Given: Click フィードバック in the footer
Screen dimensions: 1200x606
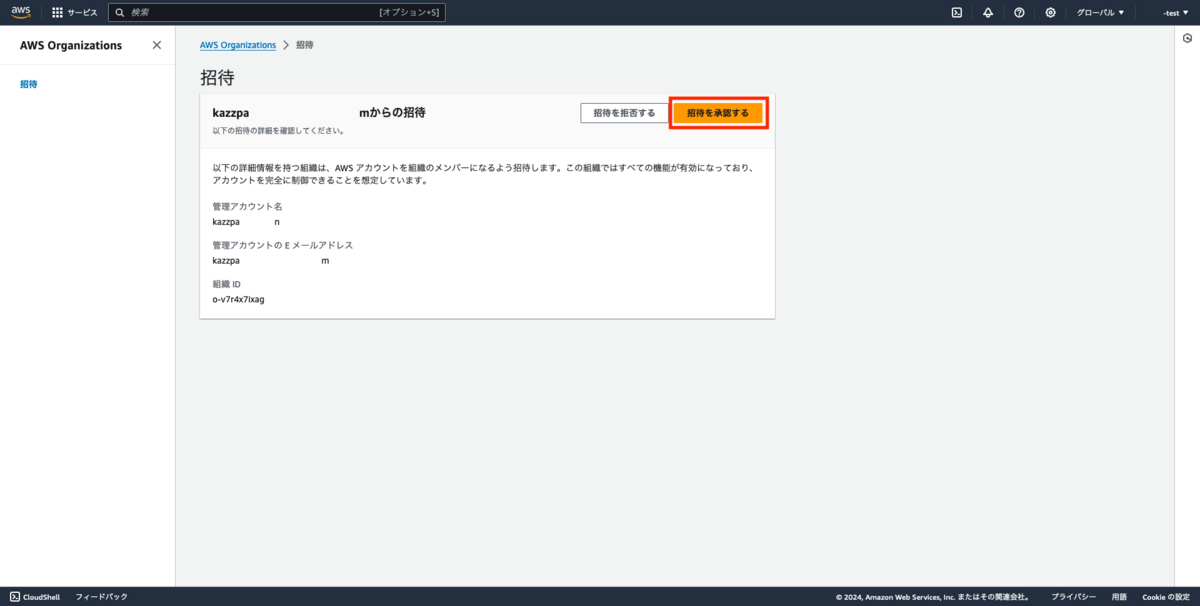Looking at the screenshot, I should click(x=102, y=597).
